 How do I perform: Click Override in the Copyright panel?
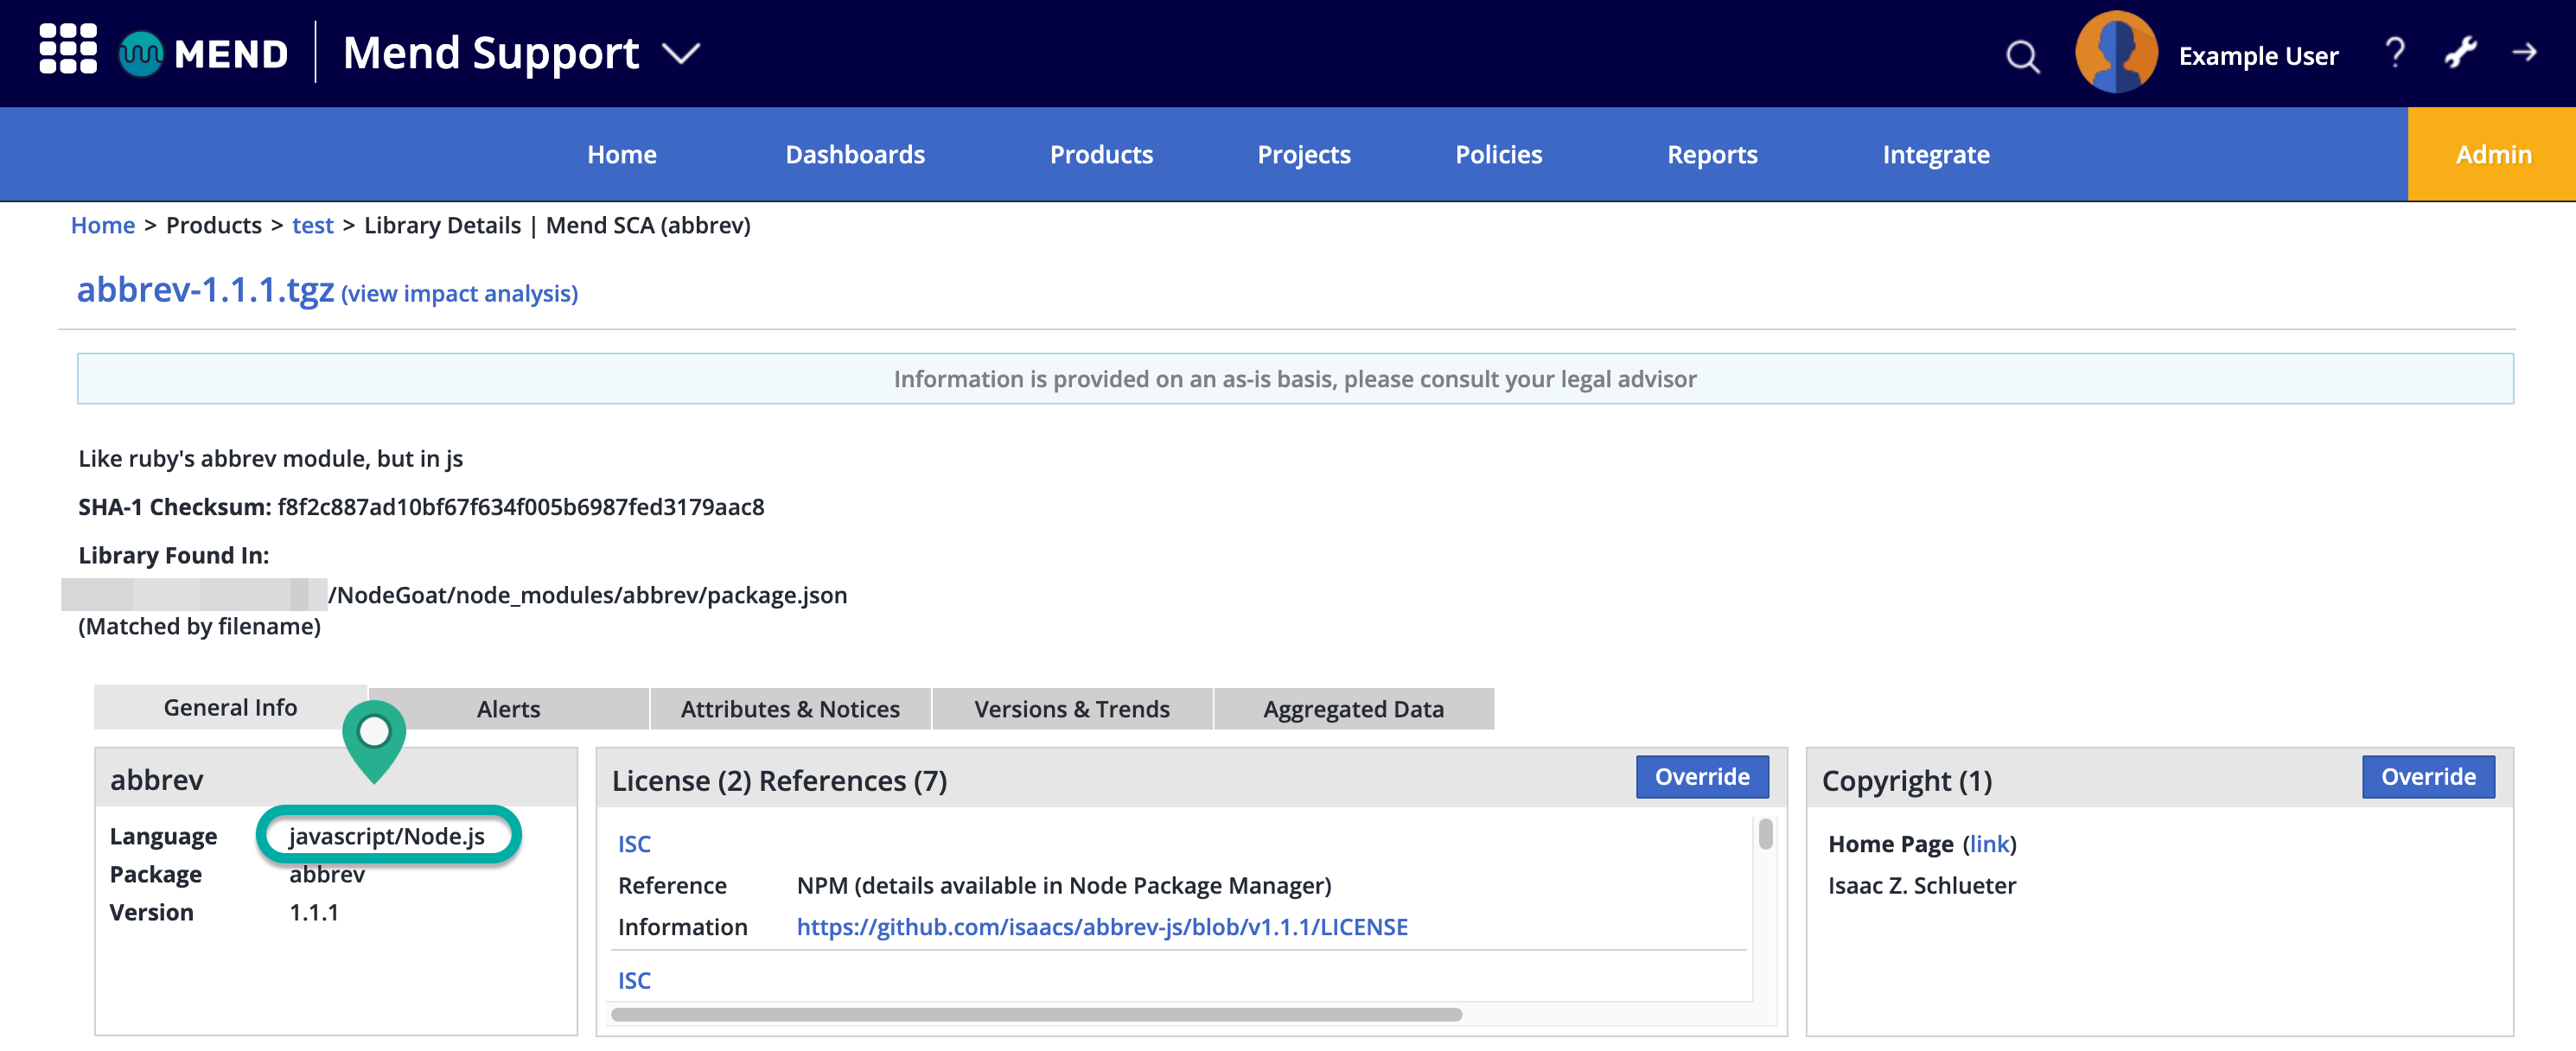(2427, 777)
